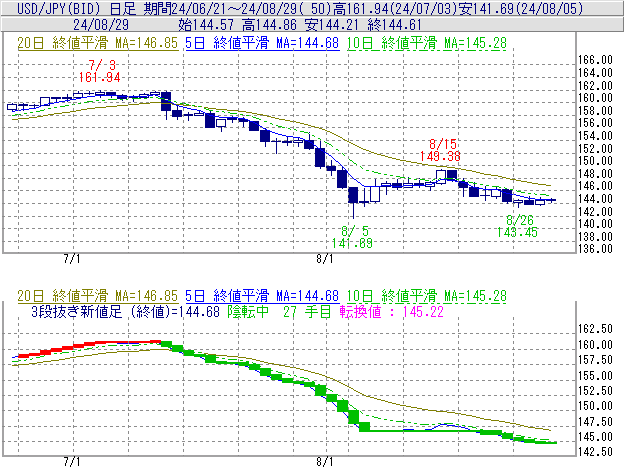Viewport: 624px width, 475px height.
Task: Click the 8/1 date label under upper chart
Action: click(325, 259)
